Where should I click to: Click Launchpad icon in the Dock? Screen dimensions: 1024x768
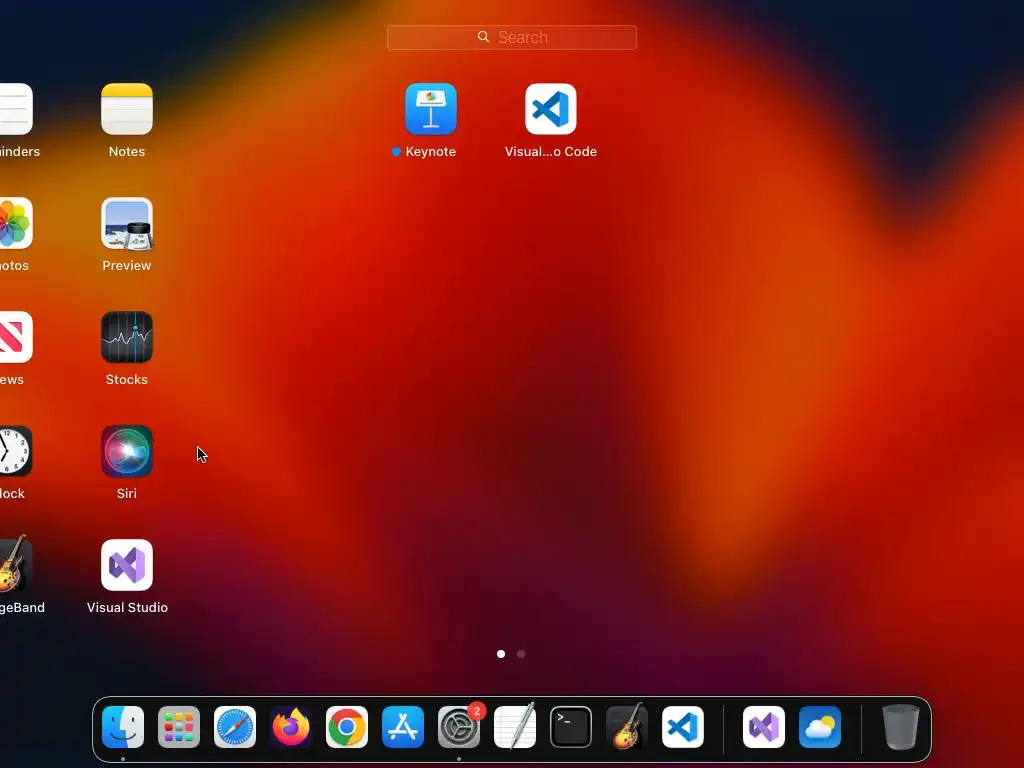[179, 727]
